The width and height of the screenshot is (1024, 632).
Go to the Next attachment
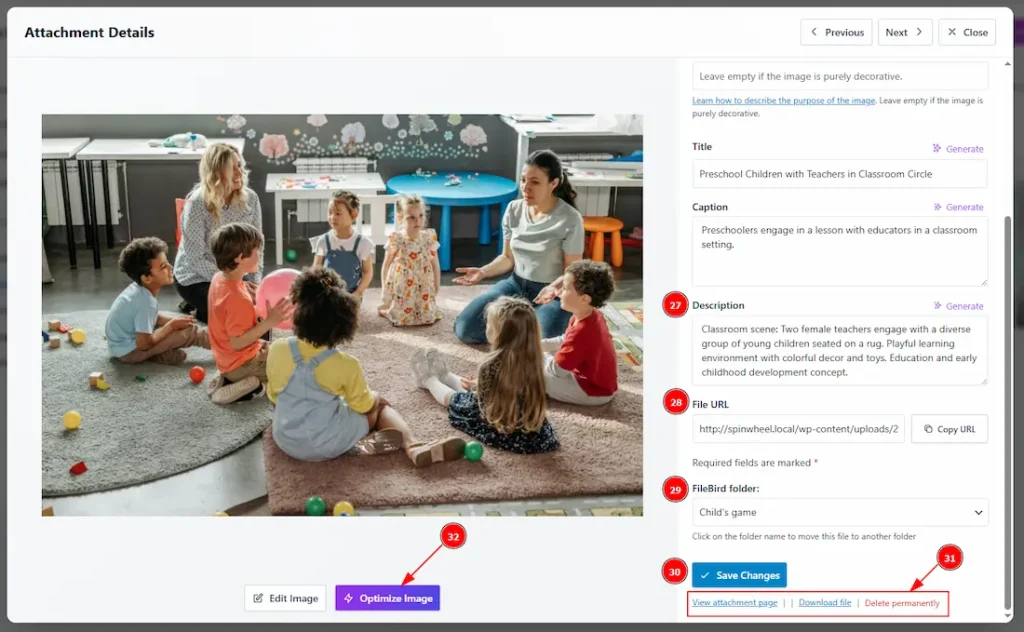pos(905,32)
